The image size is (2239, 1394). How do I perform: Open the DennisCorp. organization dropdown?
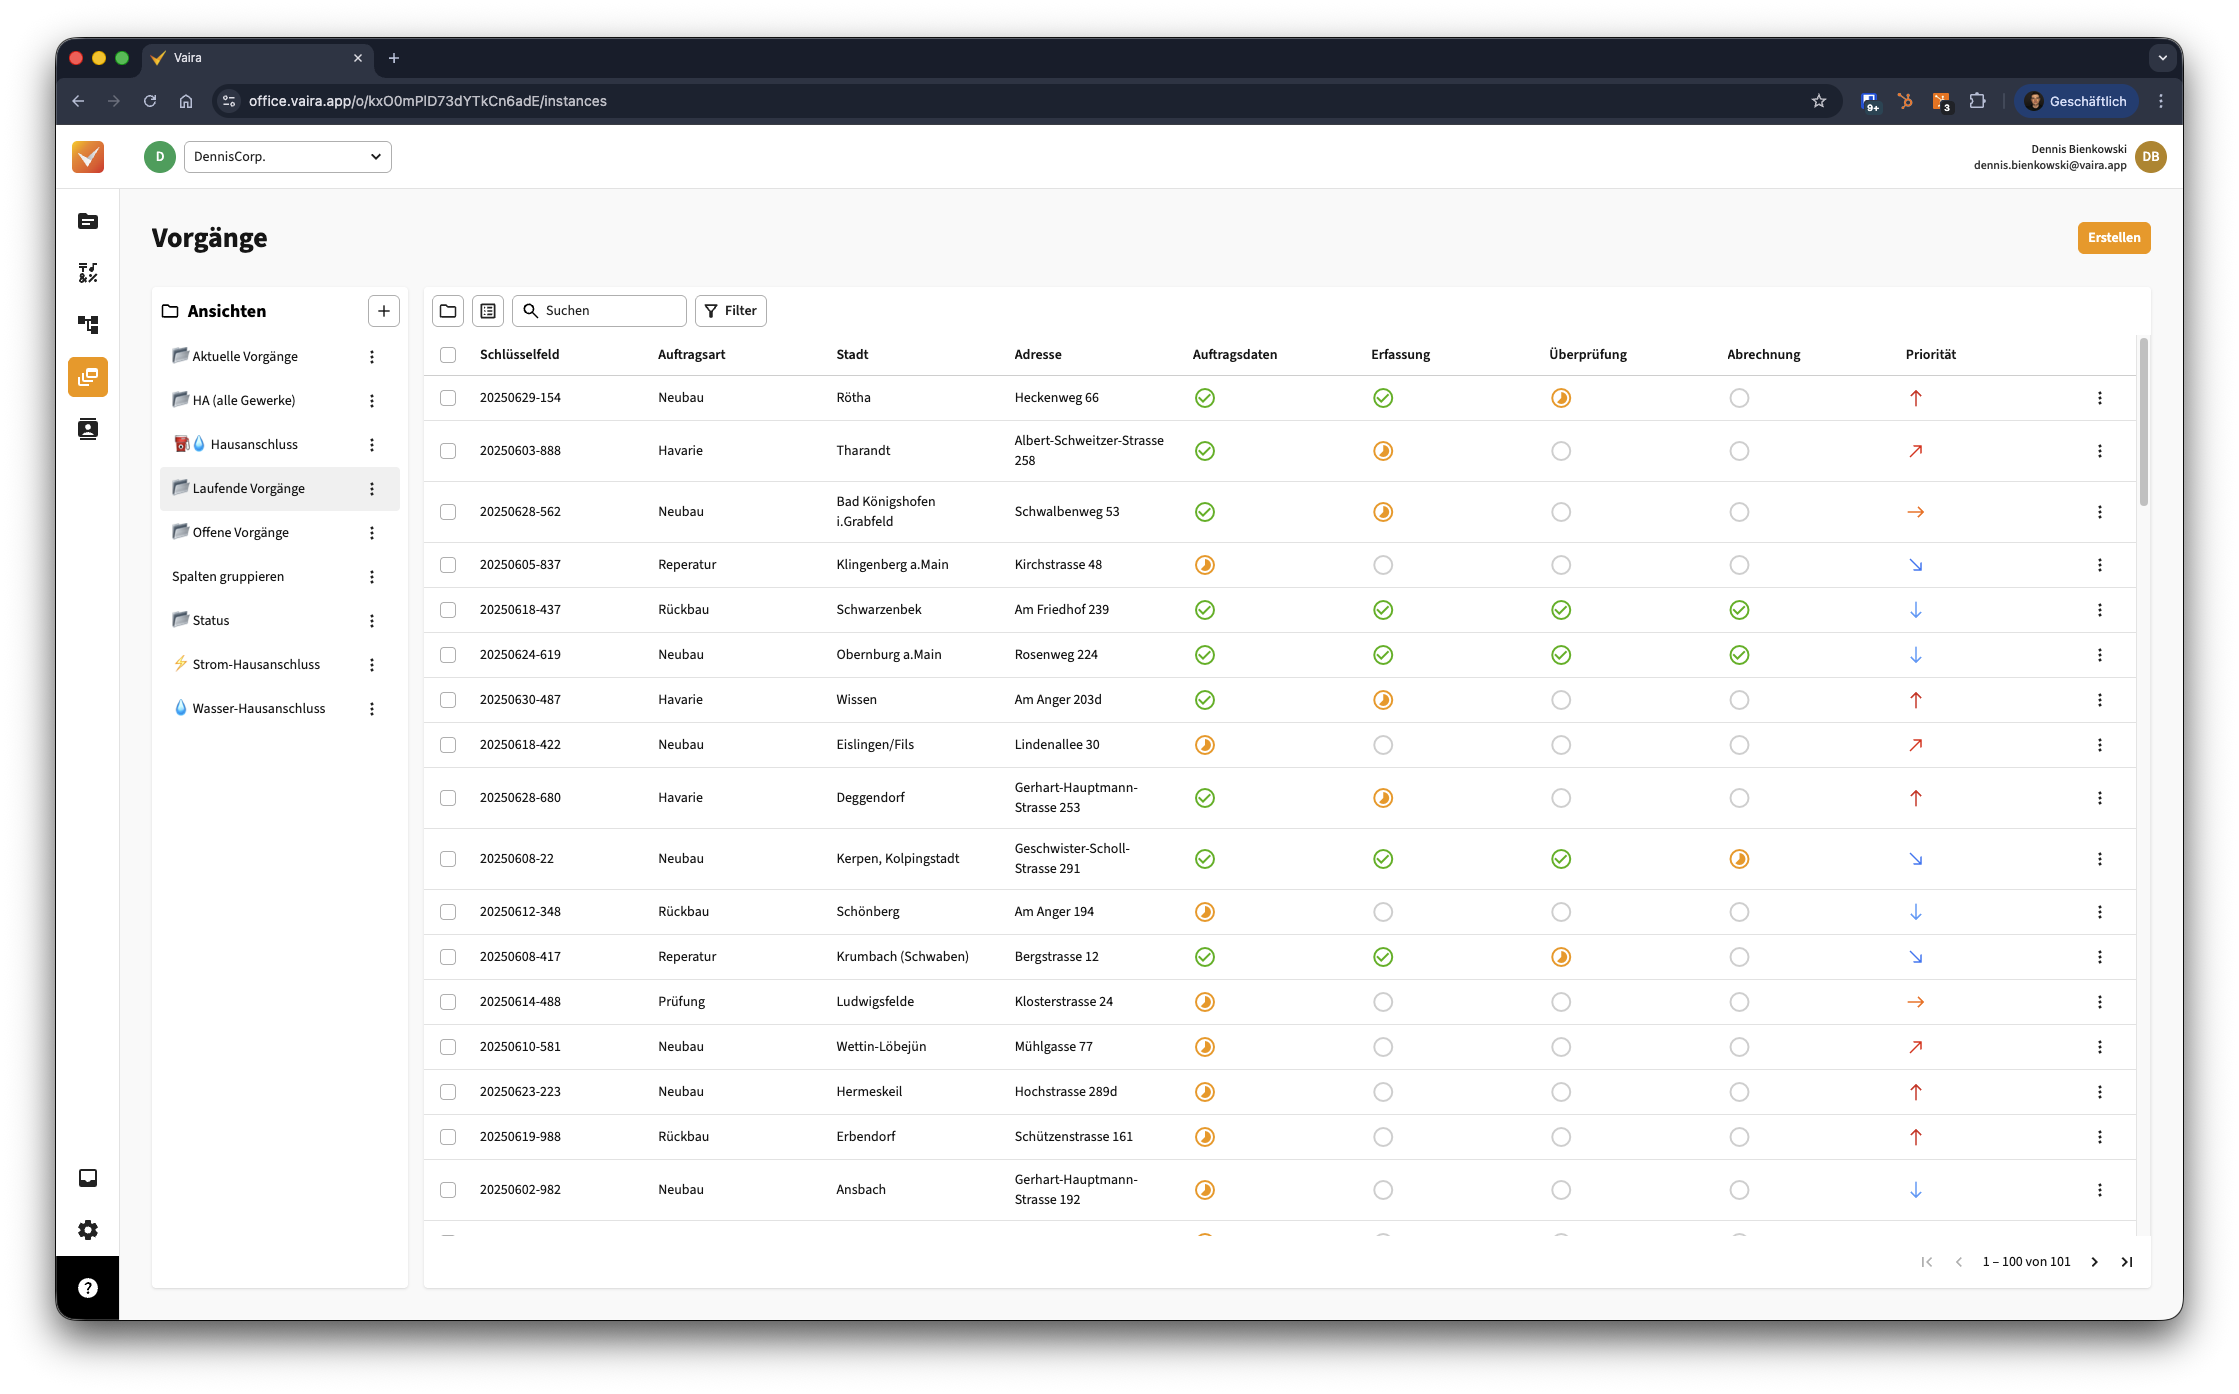288,157
